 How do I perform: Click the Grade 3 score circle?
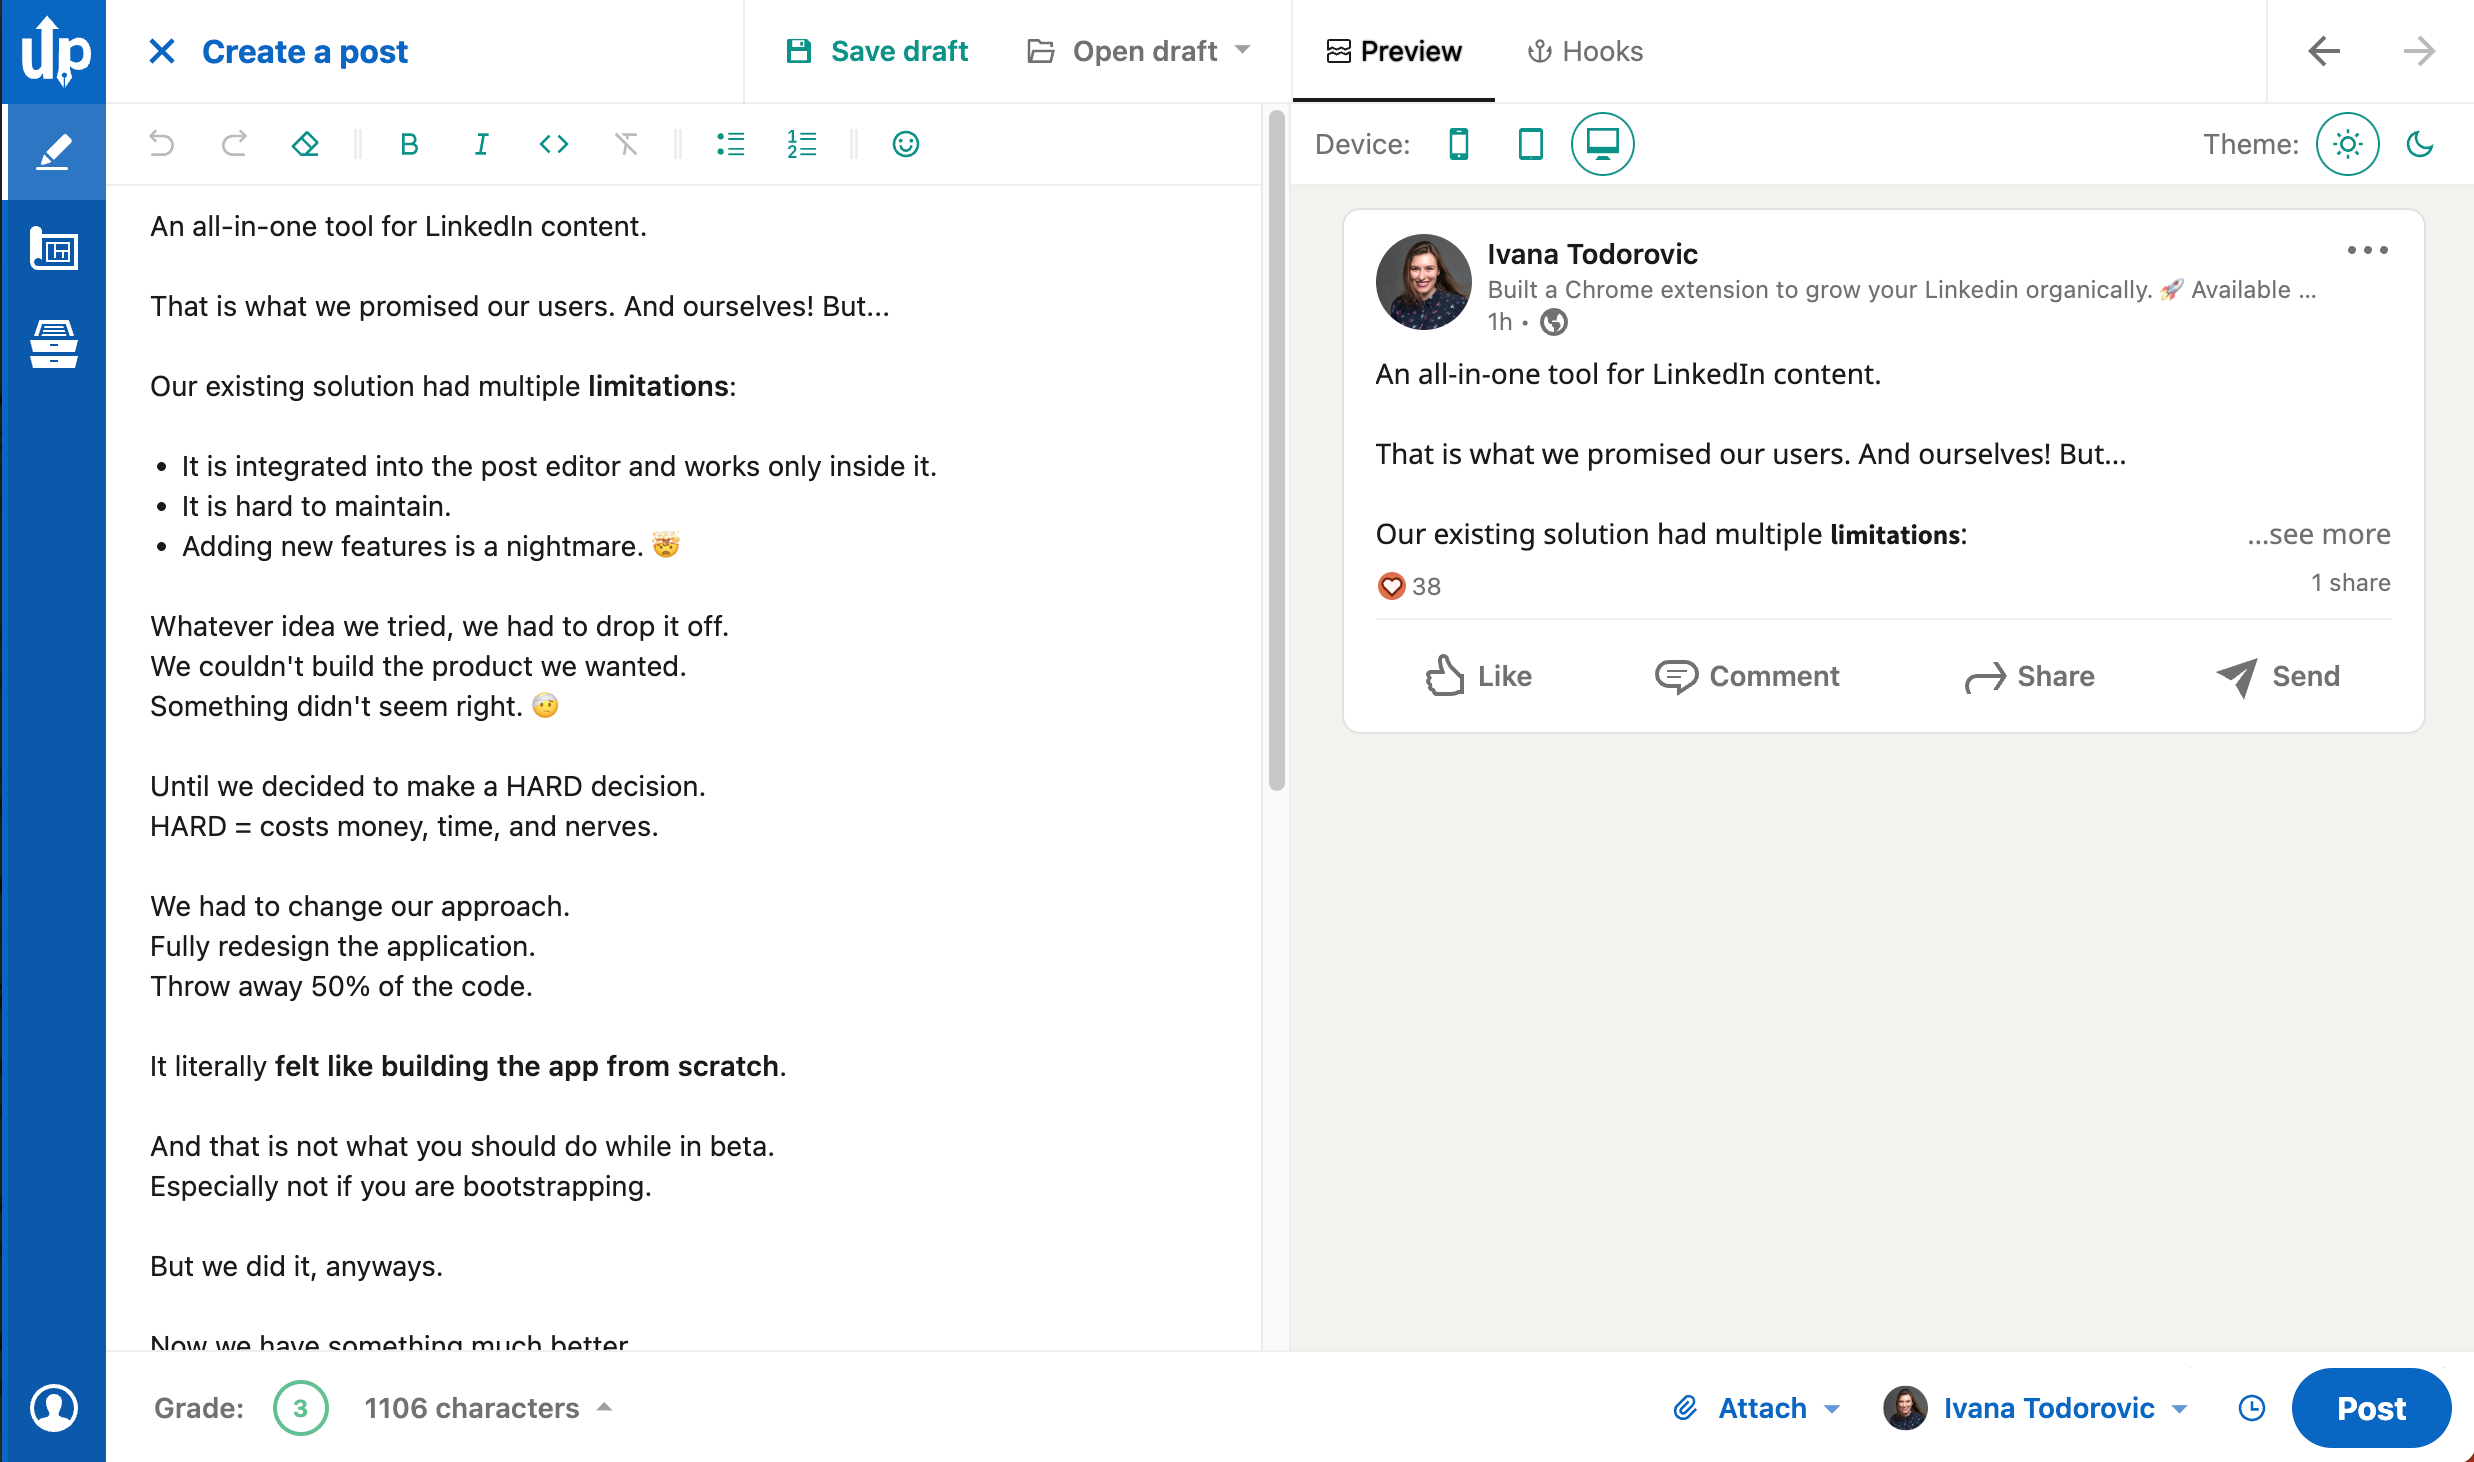(x=300, y=1408)
